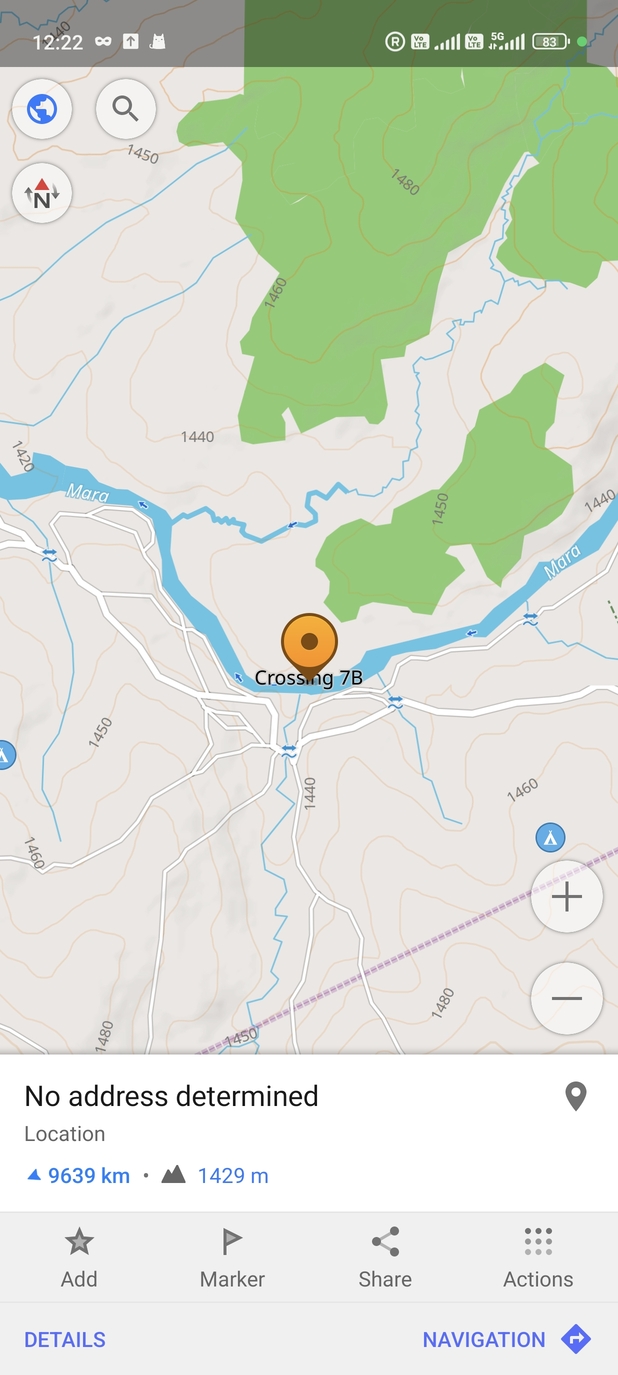Share this location
The height and width of the screenshot is (1375, 618).
click(385, 1257)
